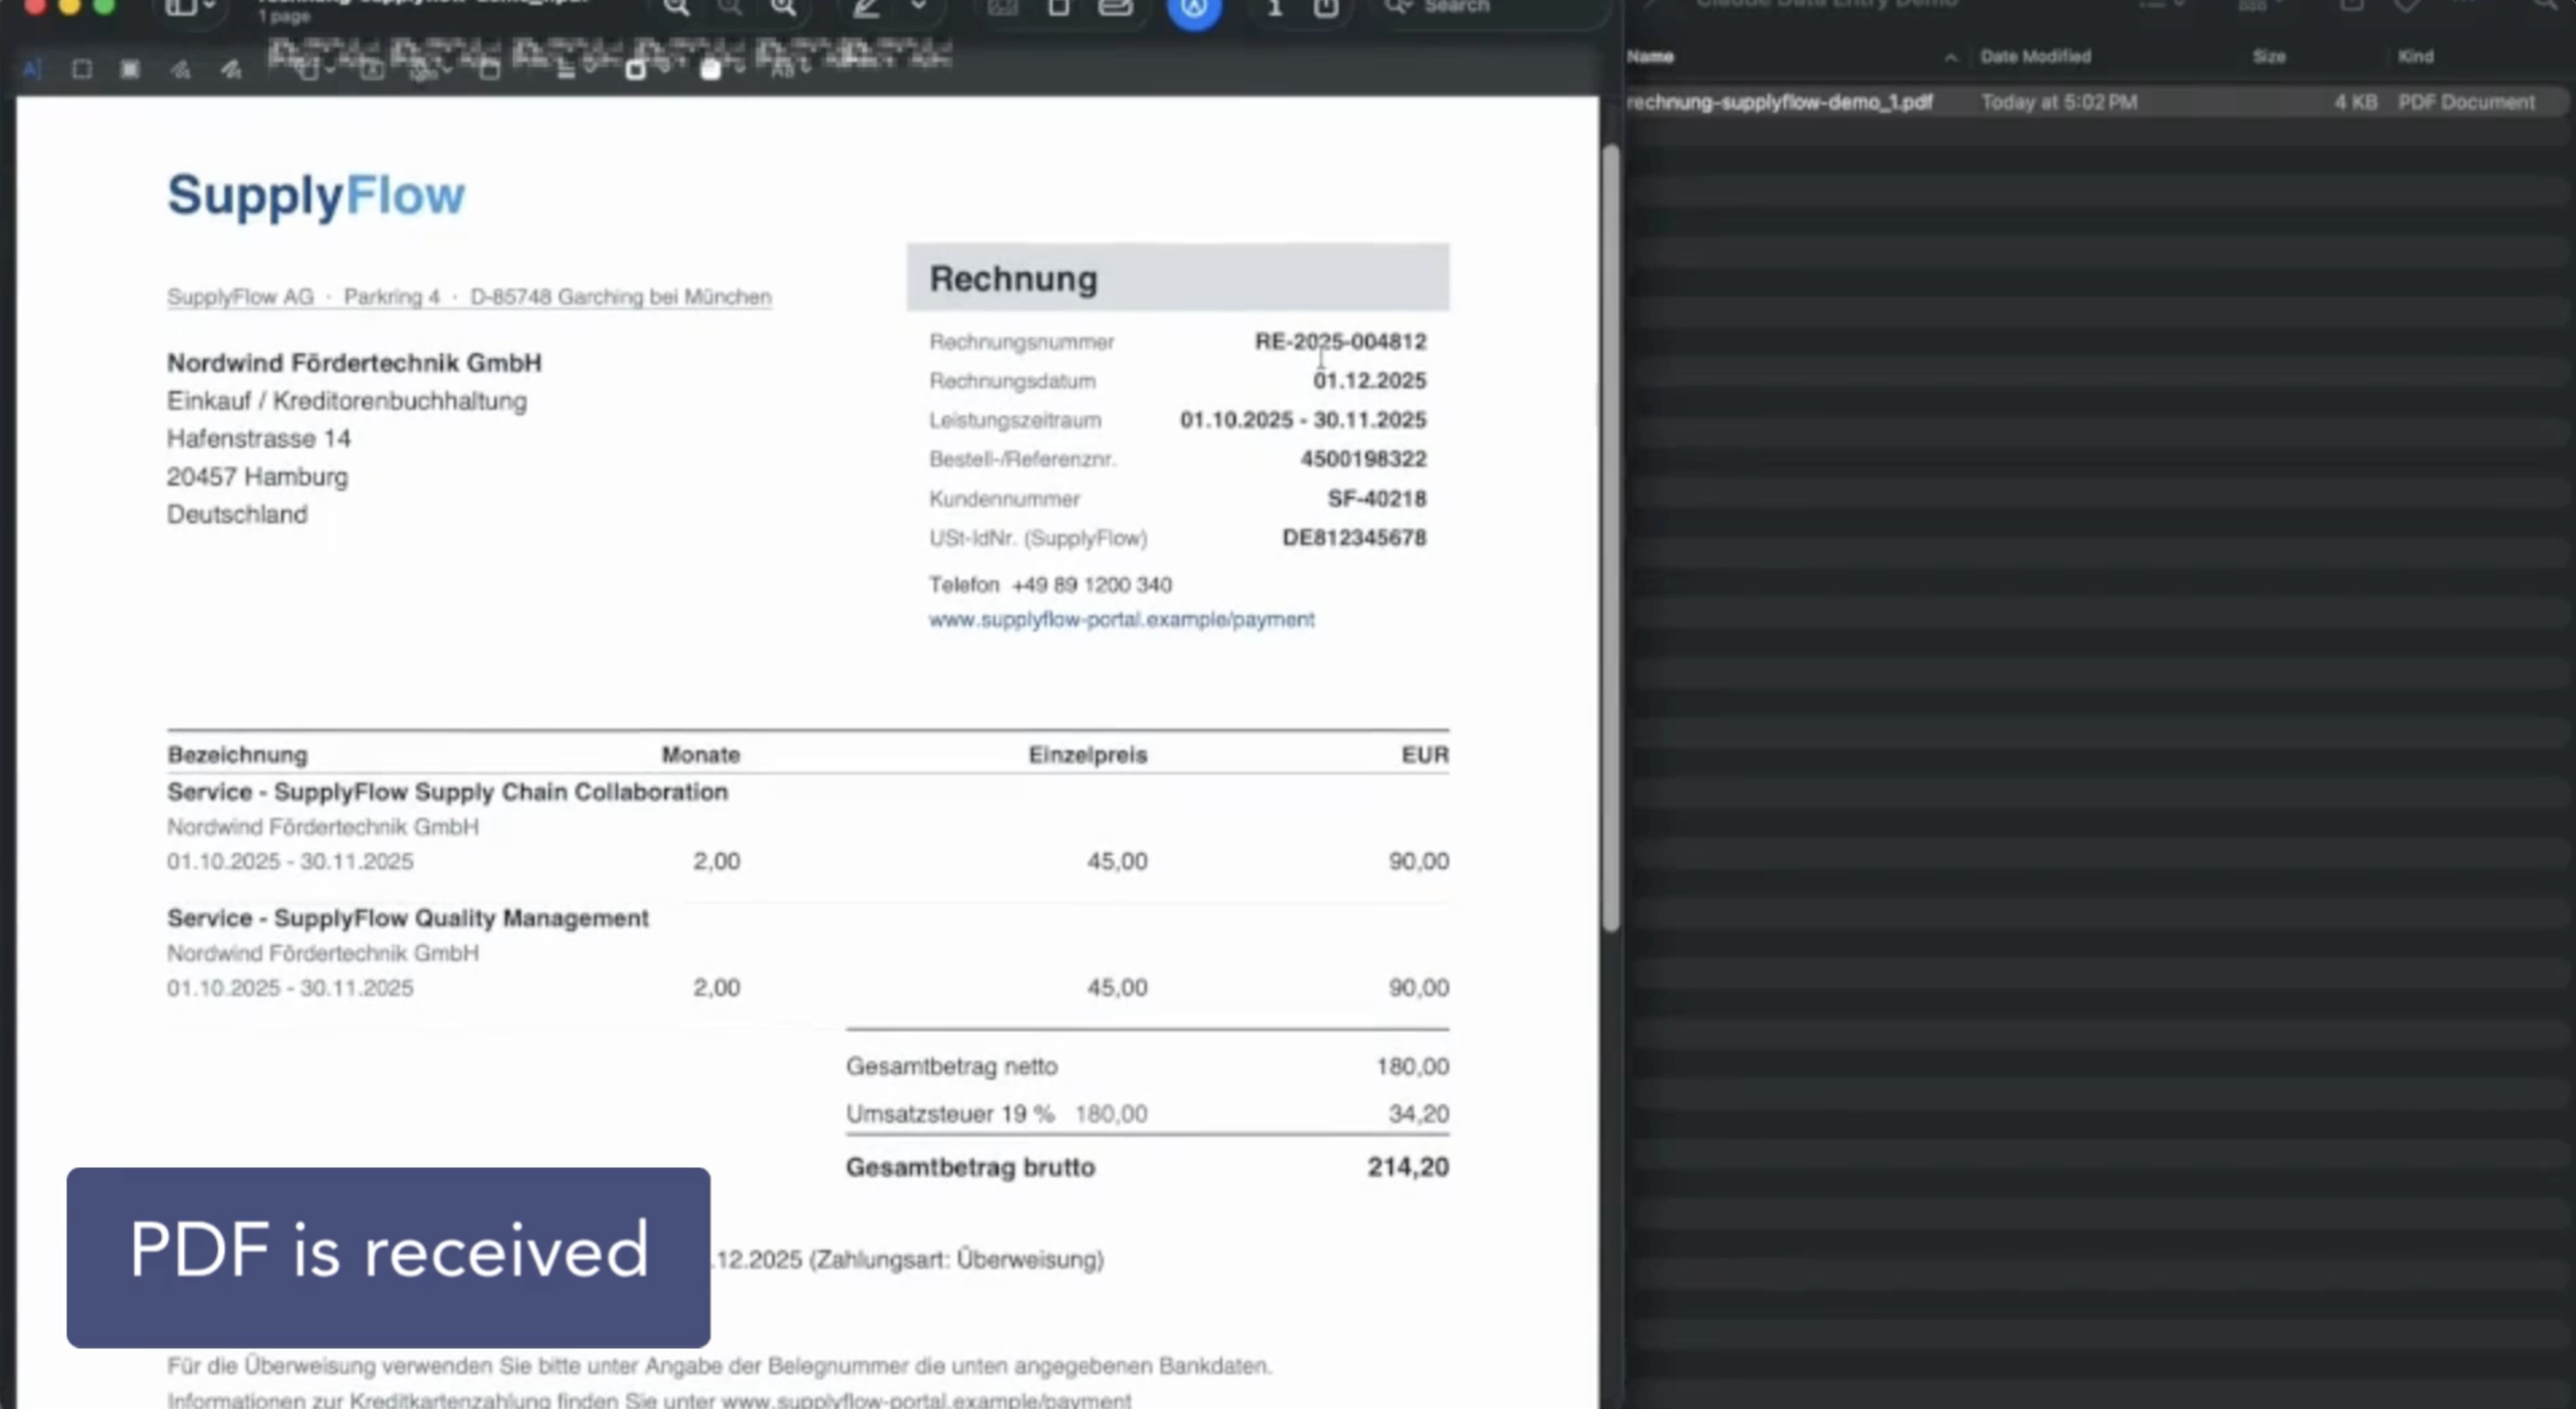Click the form filling toolbar icon

(x=1115, y=8)
